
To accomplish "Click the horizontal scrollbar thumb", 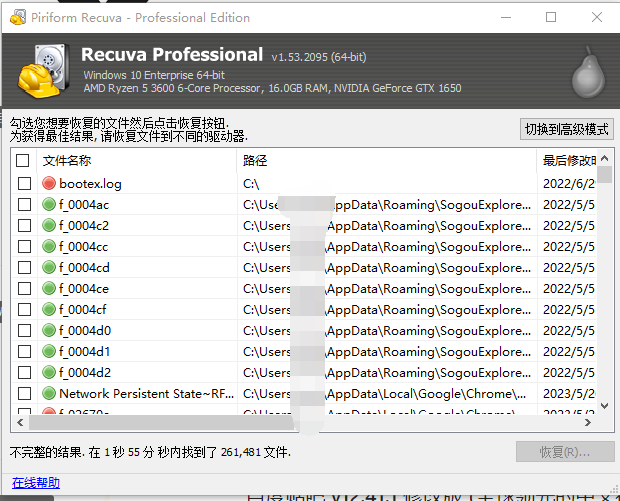I will pos(161,423).
